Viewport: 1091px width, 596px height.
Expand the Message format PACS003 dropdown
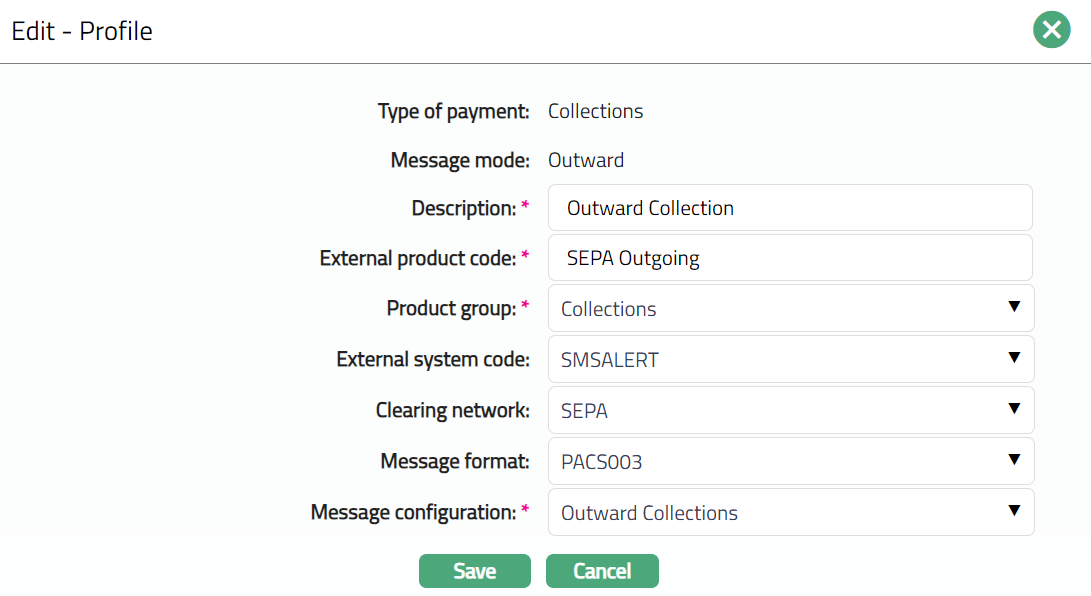790,461
